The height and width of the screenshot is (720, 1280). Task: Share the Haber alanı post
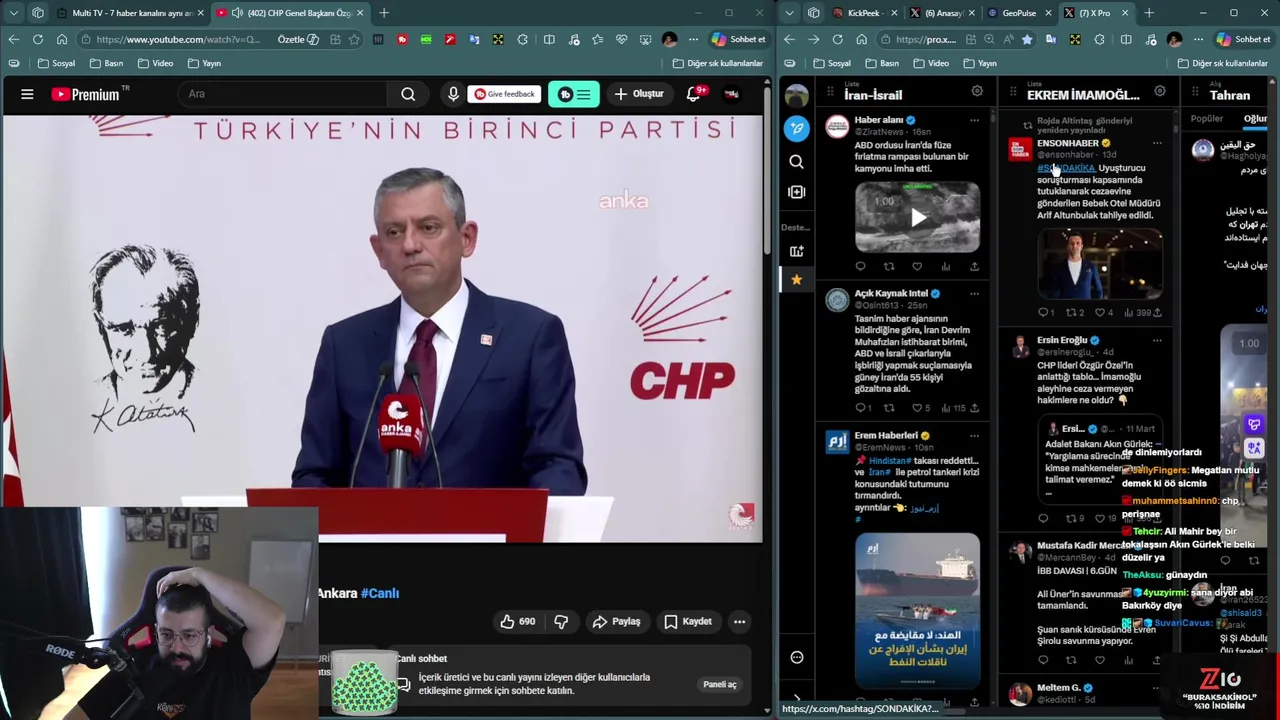click(974, 266)
